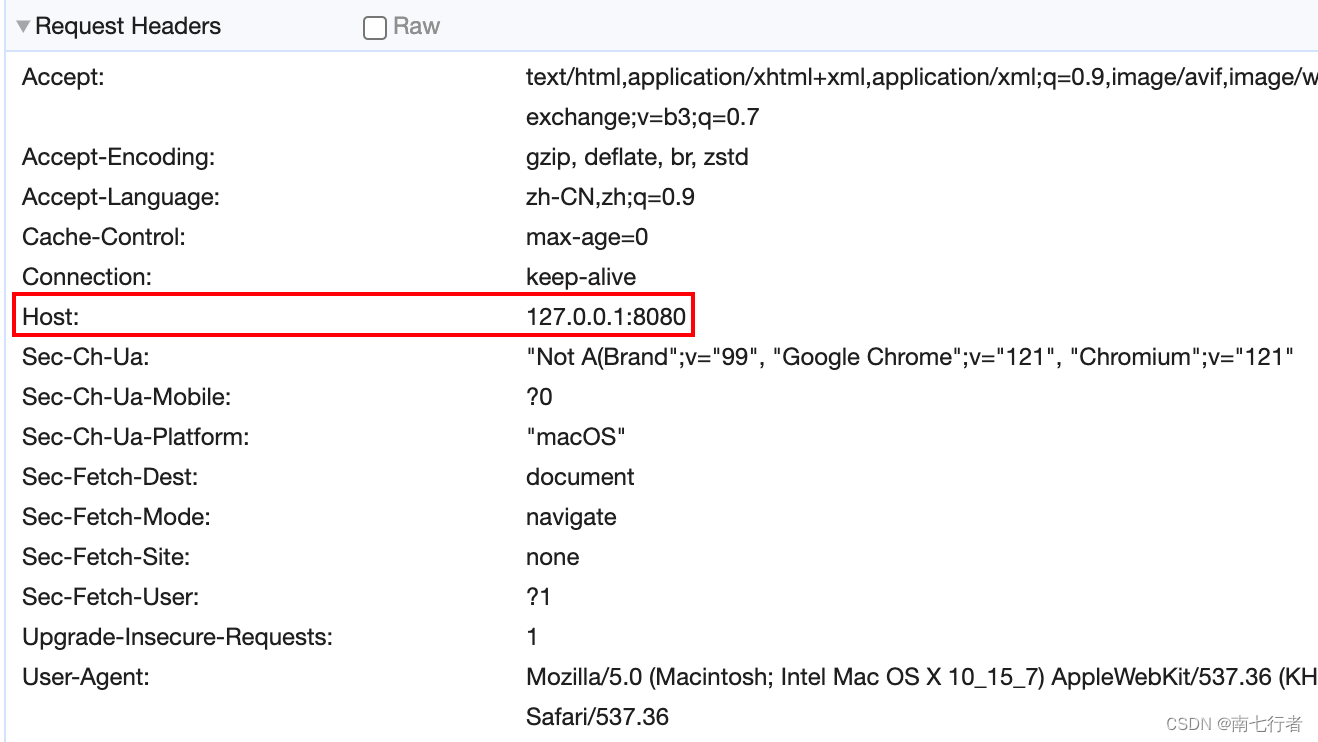Click the Request Headers section title
1318x742 pixels.
128,26
